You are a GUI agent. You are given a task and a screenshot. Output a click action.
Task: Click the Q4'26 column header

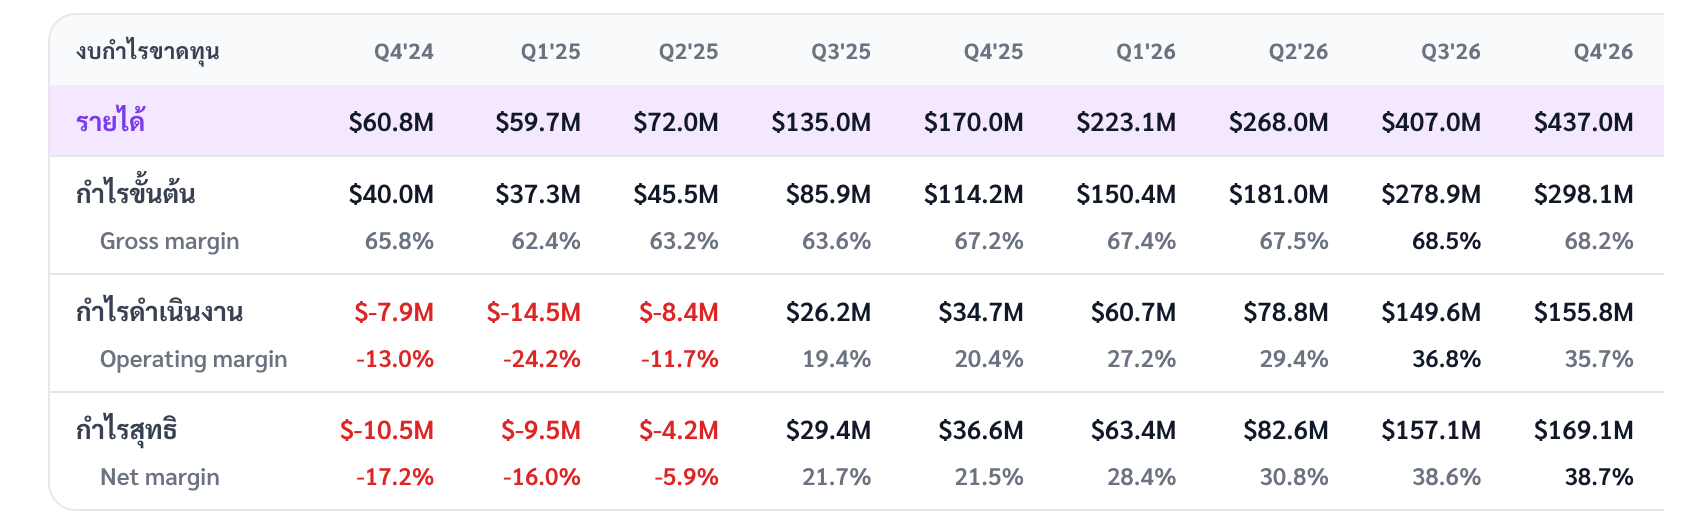(1603, 52)
